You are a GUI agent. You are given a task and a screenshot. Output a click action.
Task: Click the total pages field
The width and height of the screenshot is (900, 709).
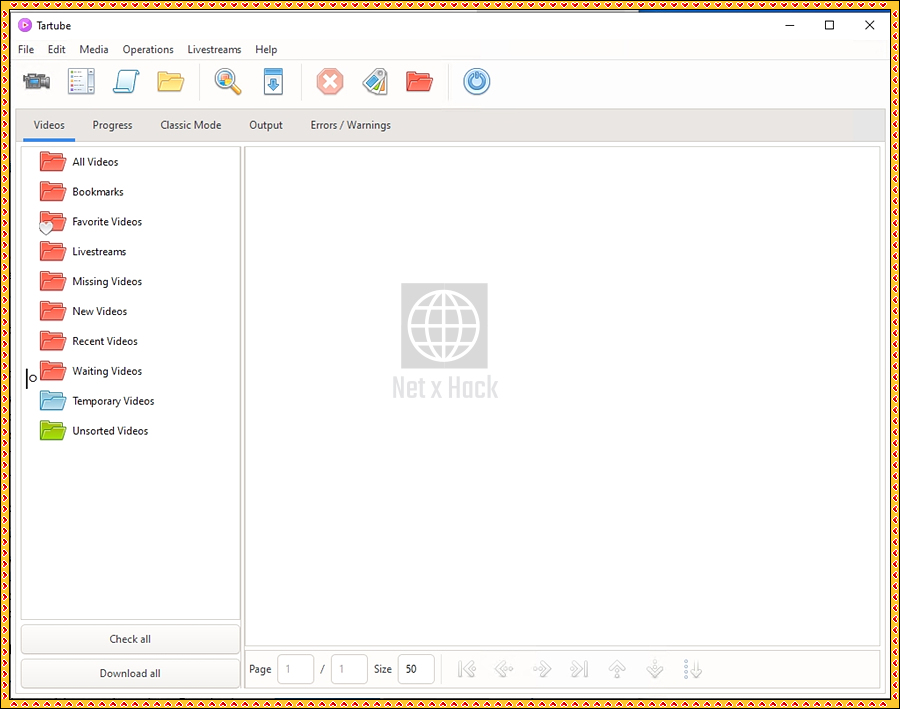[x=350, y=669]
